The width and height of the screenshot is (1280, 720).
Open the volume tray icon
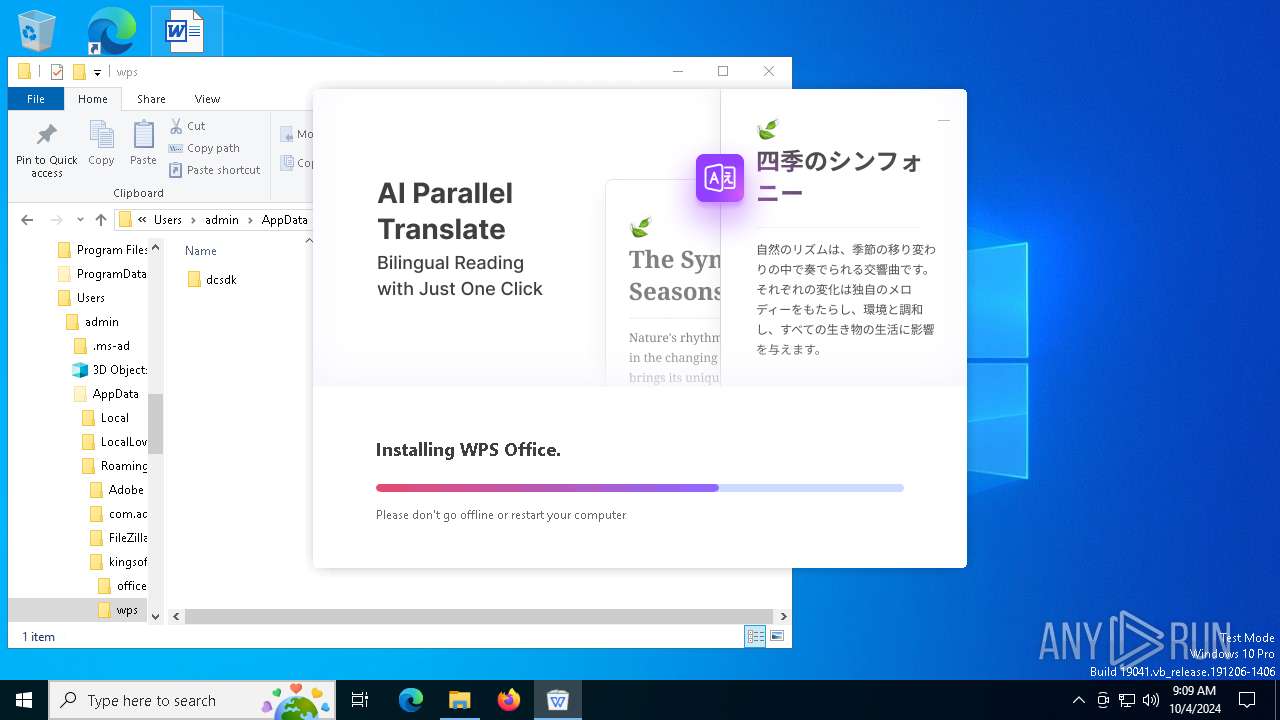coord(1150,700)
